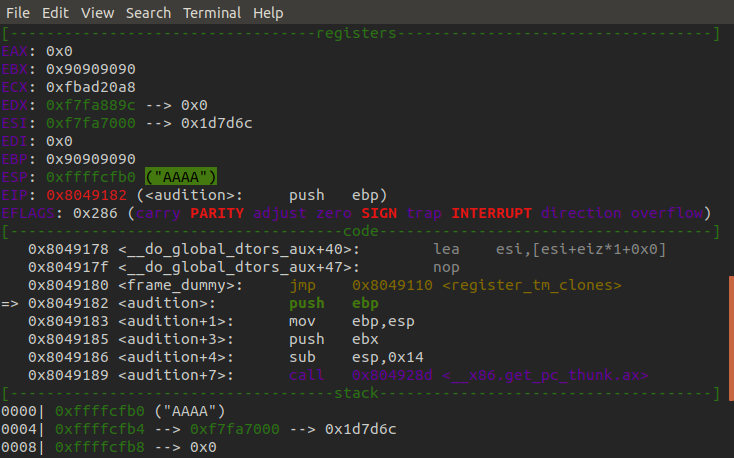
Task: Click the ESI address 0xf7fa7000 in registers
Action: pos(91,123)
